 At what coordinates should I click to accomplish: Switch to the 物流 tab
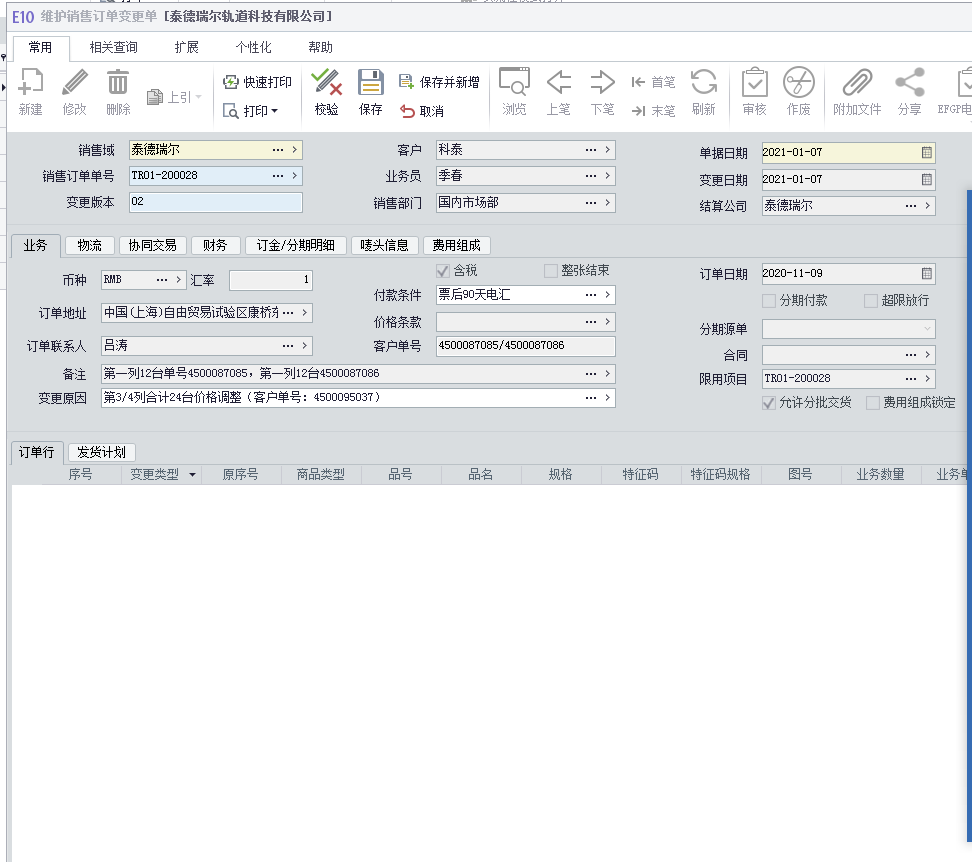pos(89,245)
